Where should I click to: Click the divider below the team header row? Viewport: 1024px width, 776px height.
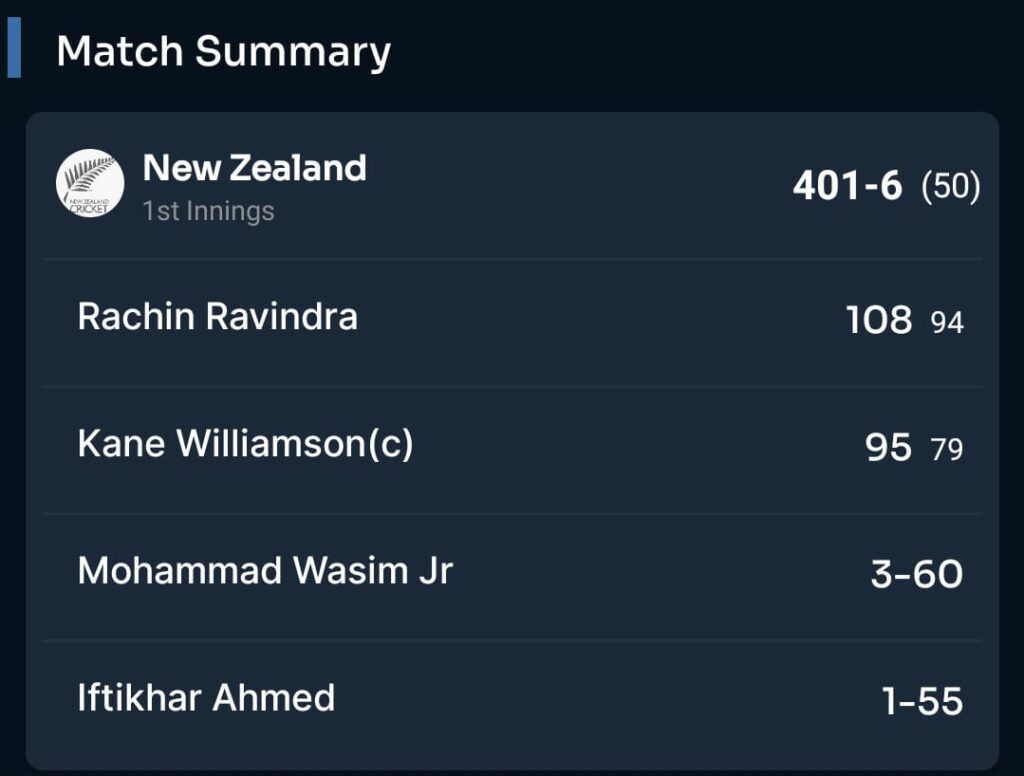click(513, 259)
